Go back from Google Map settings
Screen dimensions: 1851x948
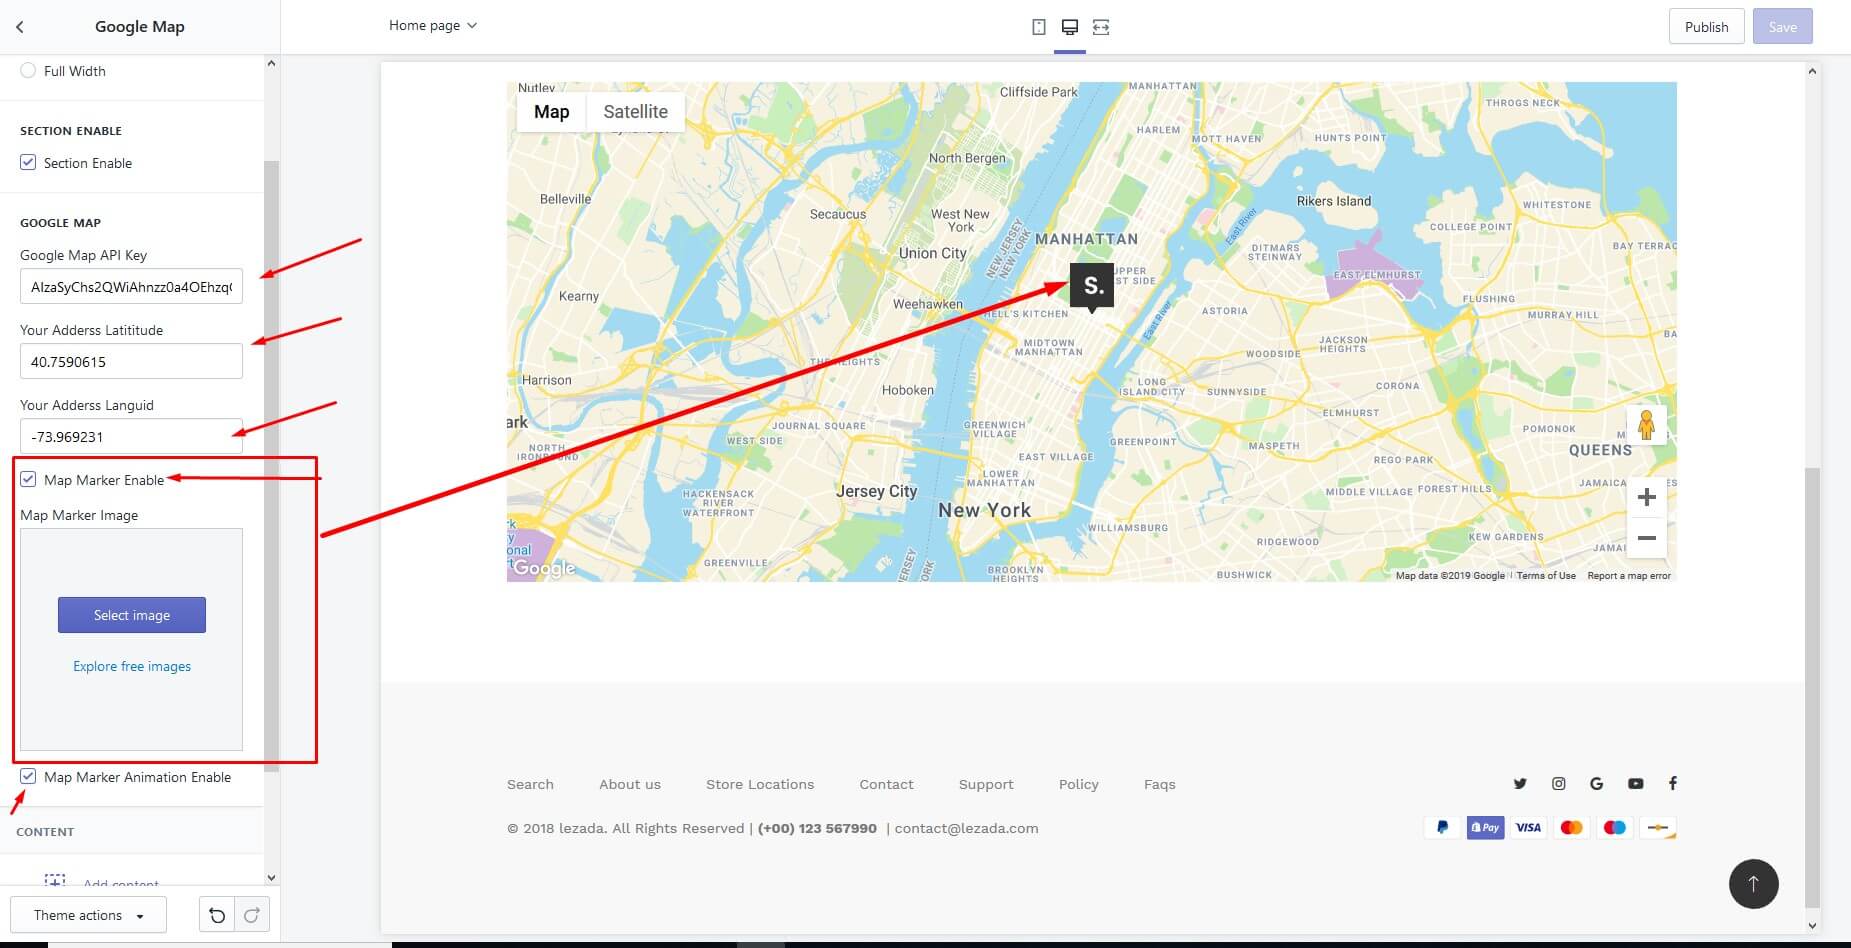click(20, 27)
